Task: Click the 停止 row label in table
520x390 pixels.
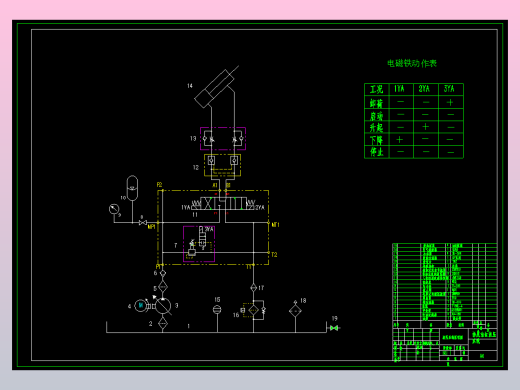Action: pyautogui.click(x=376, y=152)
